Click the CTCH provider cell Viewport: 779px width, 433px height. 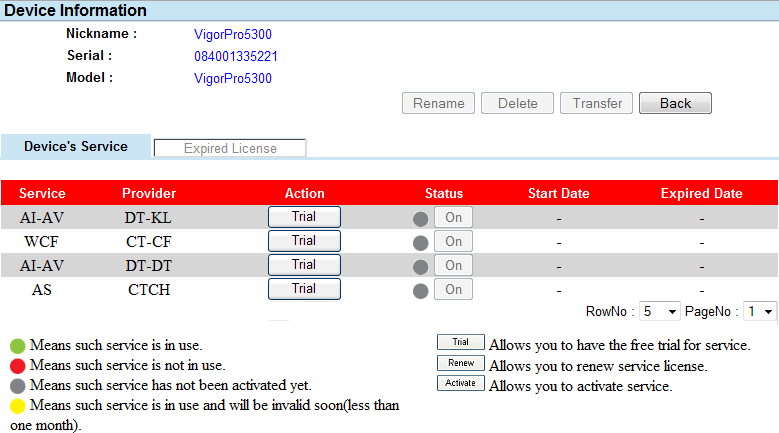[x=149, y=289]
